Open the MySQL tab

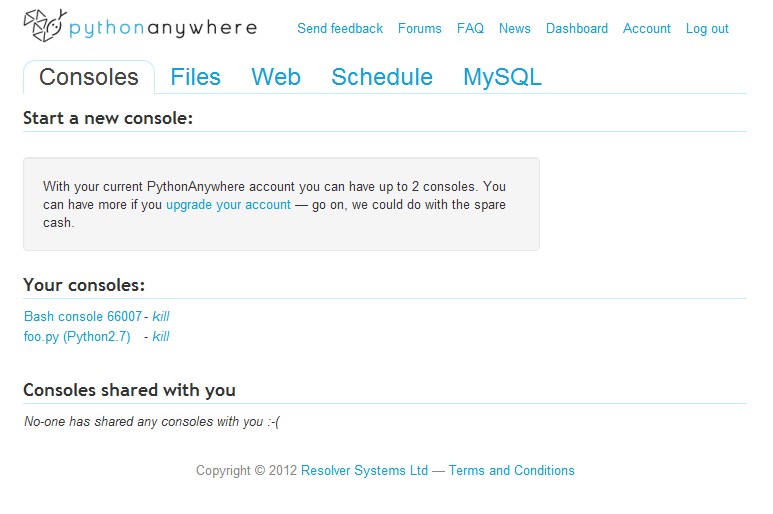coord(502,77)
